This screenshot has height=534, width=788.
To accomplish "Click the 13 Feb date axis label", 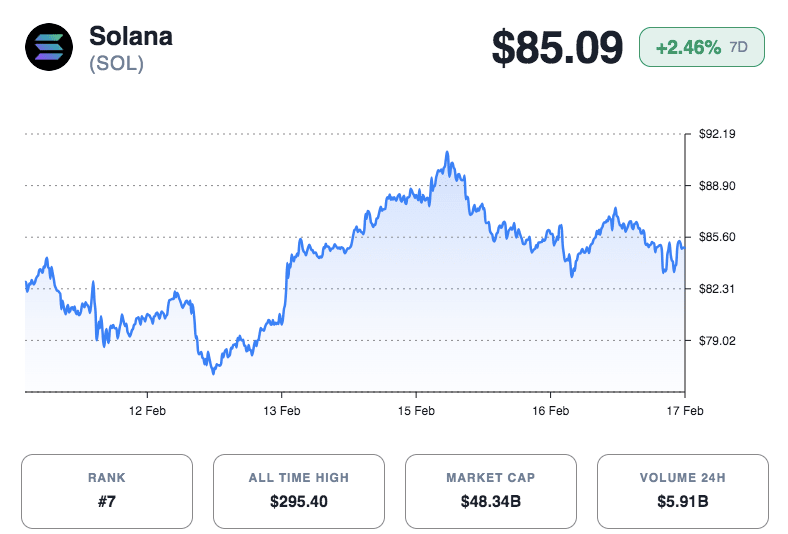I will click(x=282, y=411).
